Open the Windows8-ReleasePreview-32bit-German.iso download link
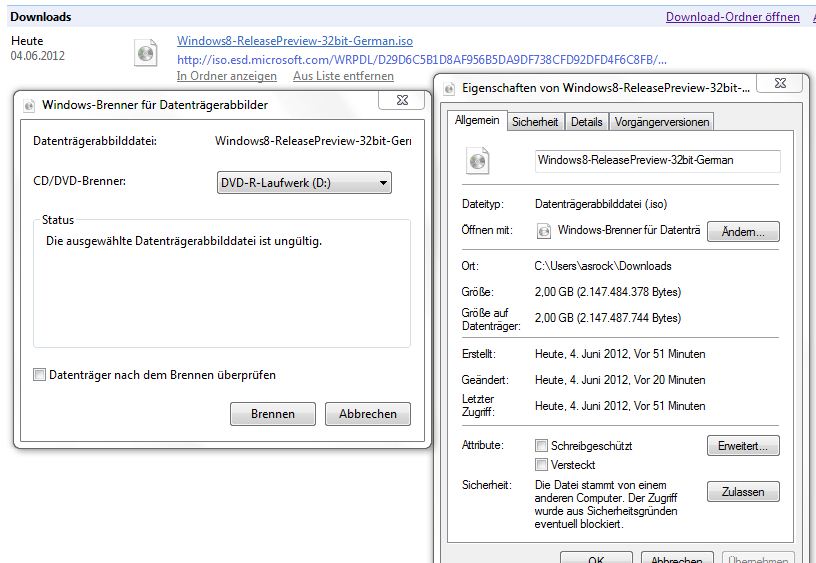Image resolution: width=816 pixels, height=563 pixels. [295, 41]
